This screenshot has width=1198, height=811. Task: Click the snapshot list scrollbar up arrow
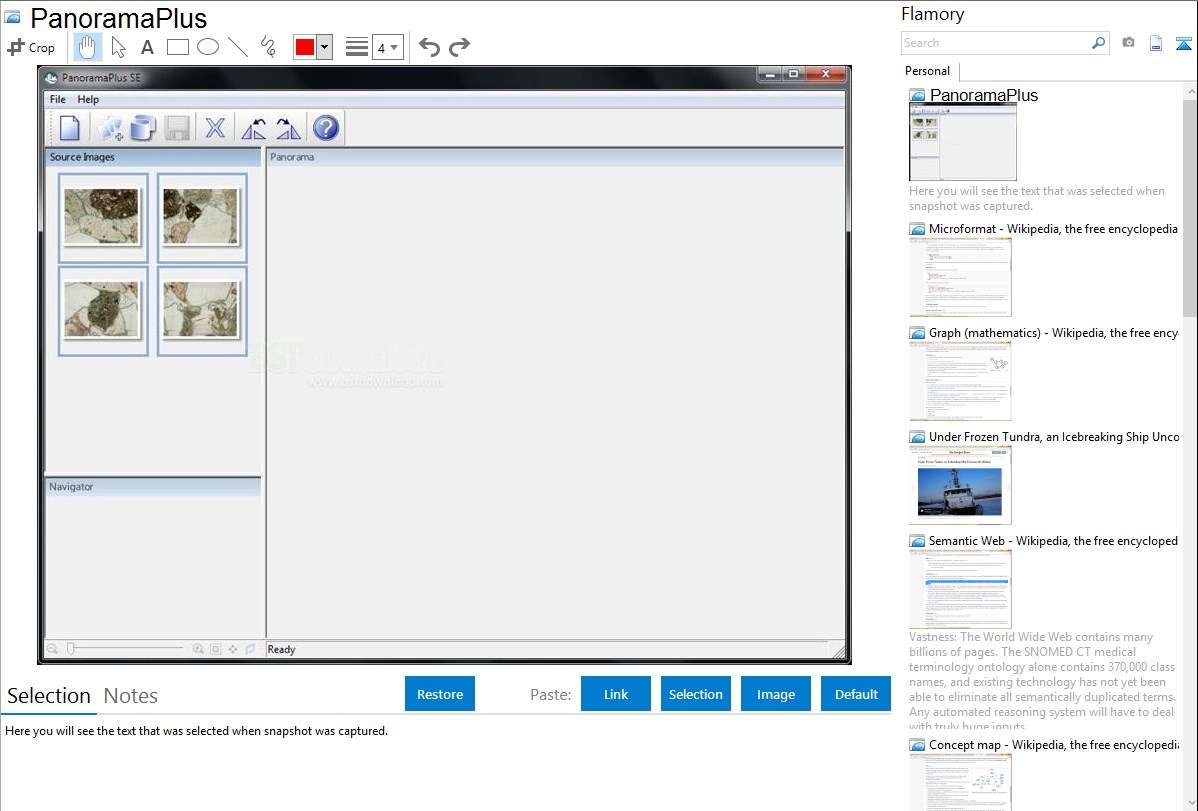(x=1191, y=92)
